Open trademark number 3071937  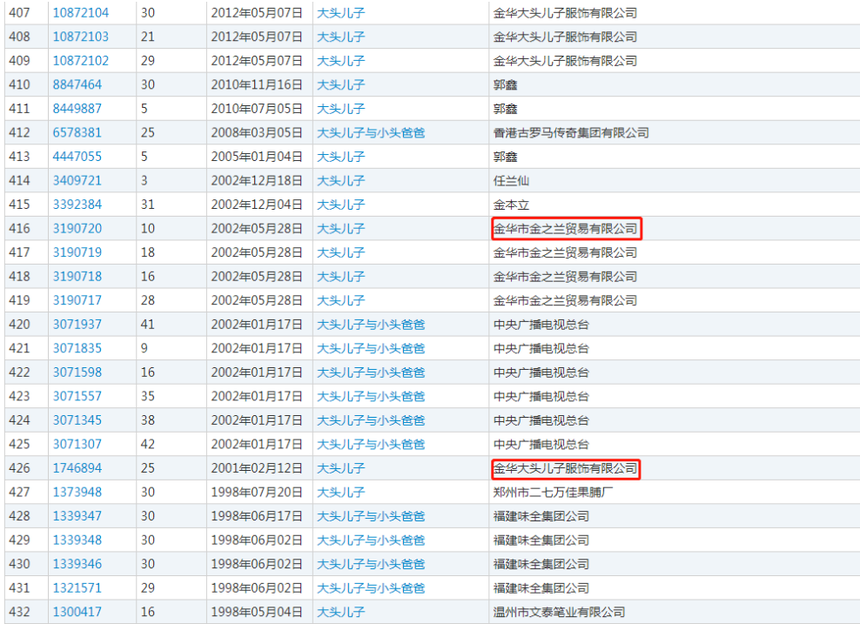(77, 325)
